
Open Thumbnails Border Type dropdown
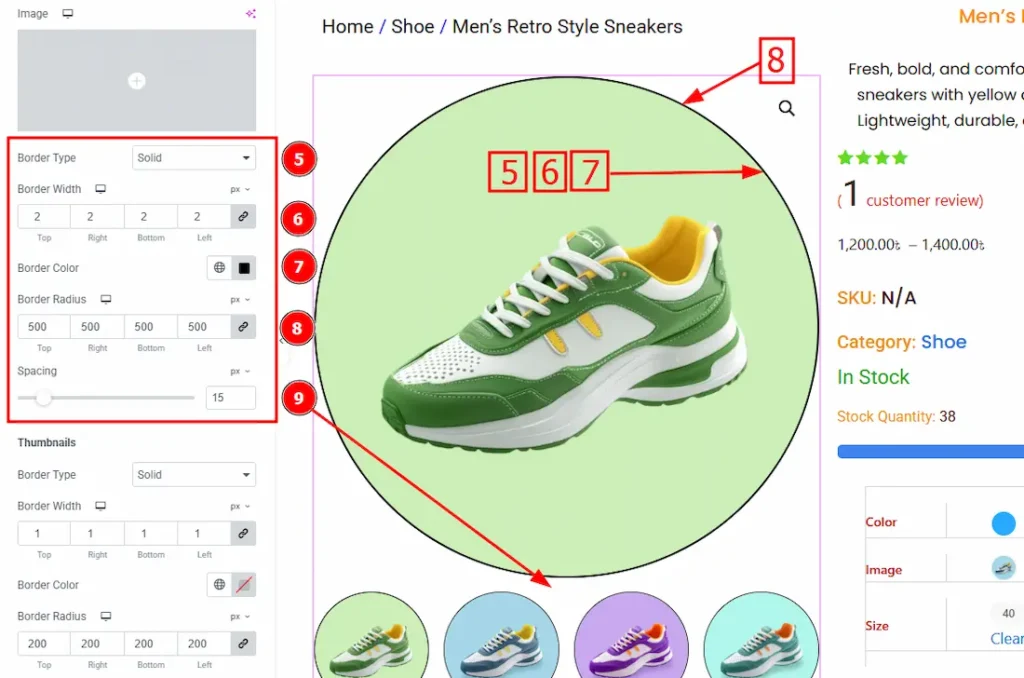click(194, 475)
